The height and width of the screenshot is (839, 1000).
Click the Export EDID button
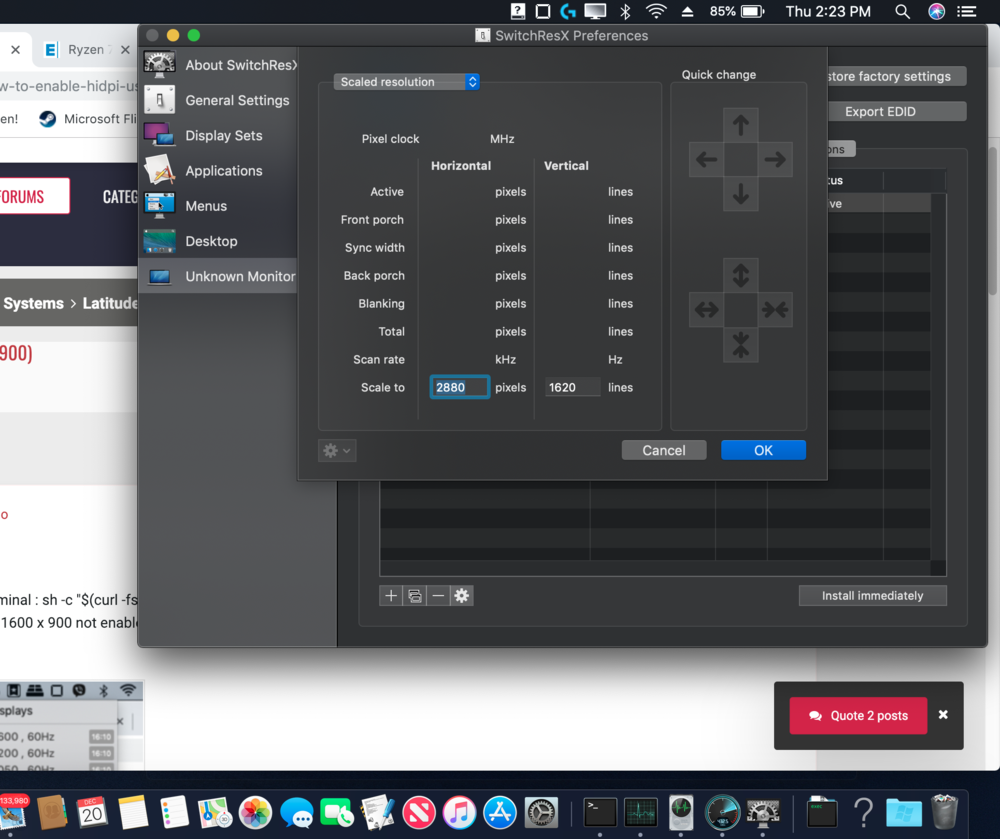click(880, 111)
